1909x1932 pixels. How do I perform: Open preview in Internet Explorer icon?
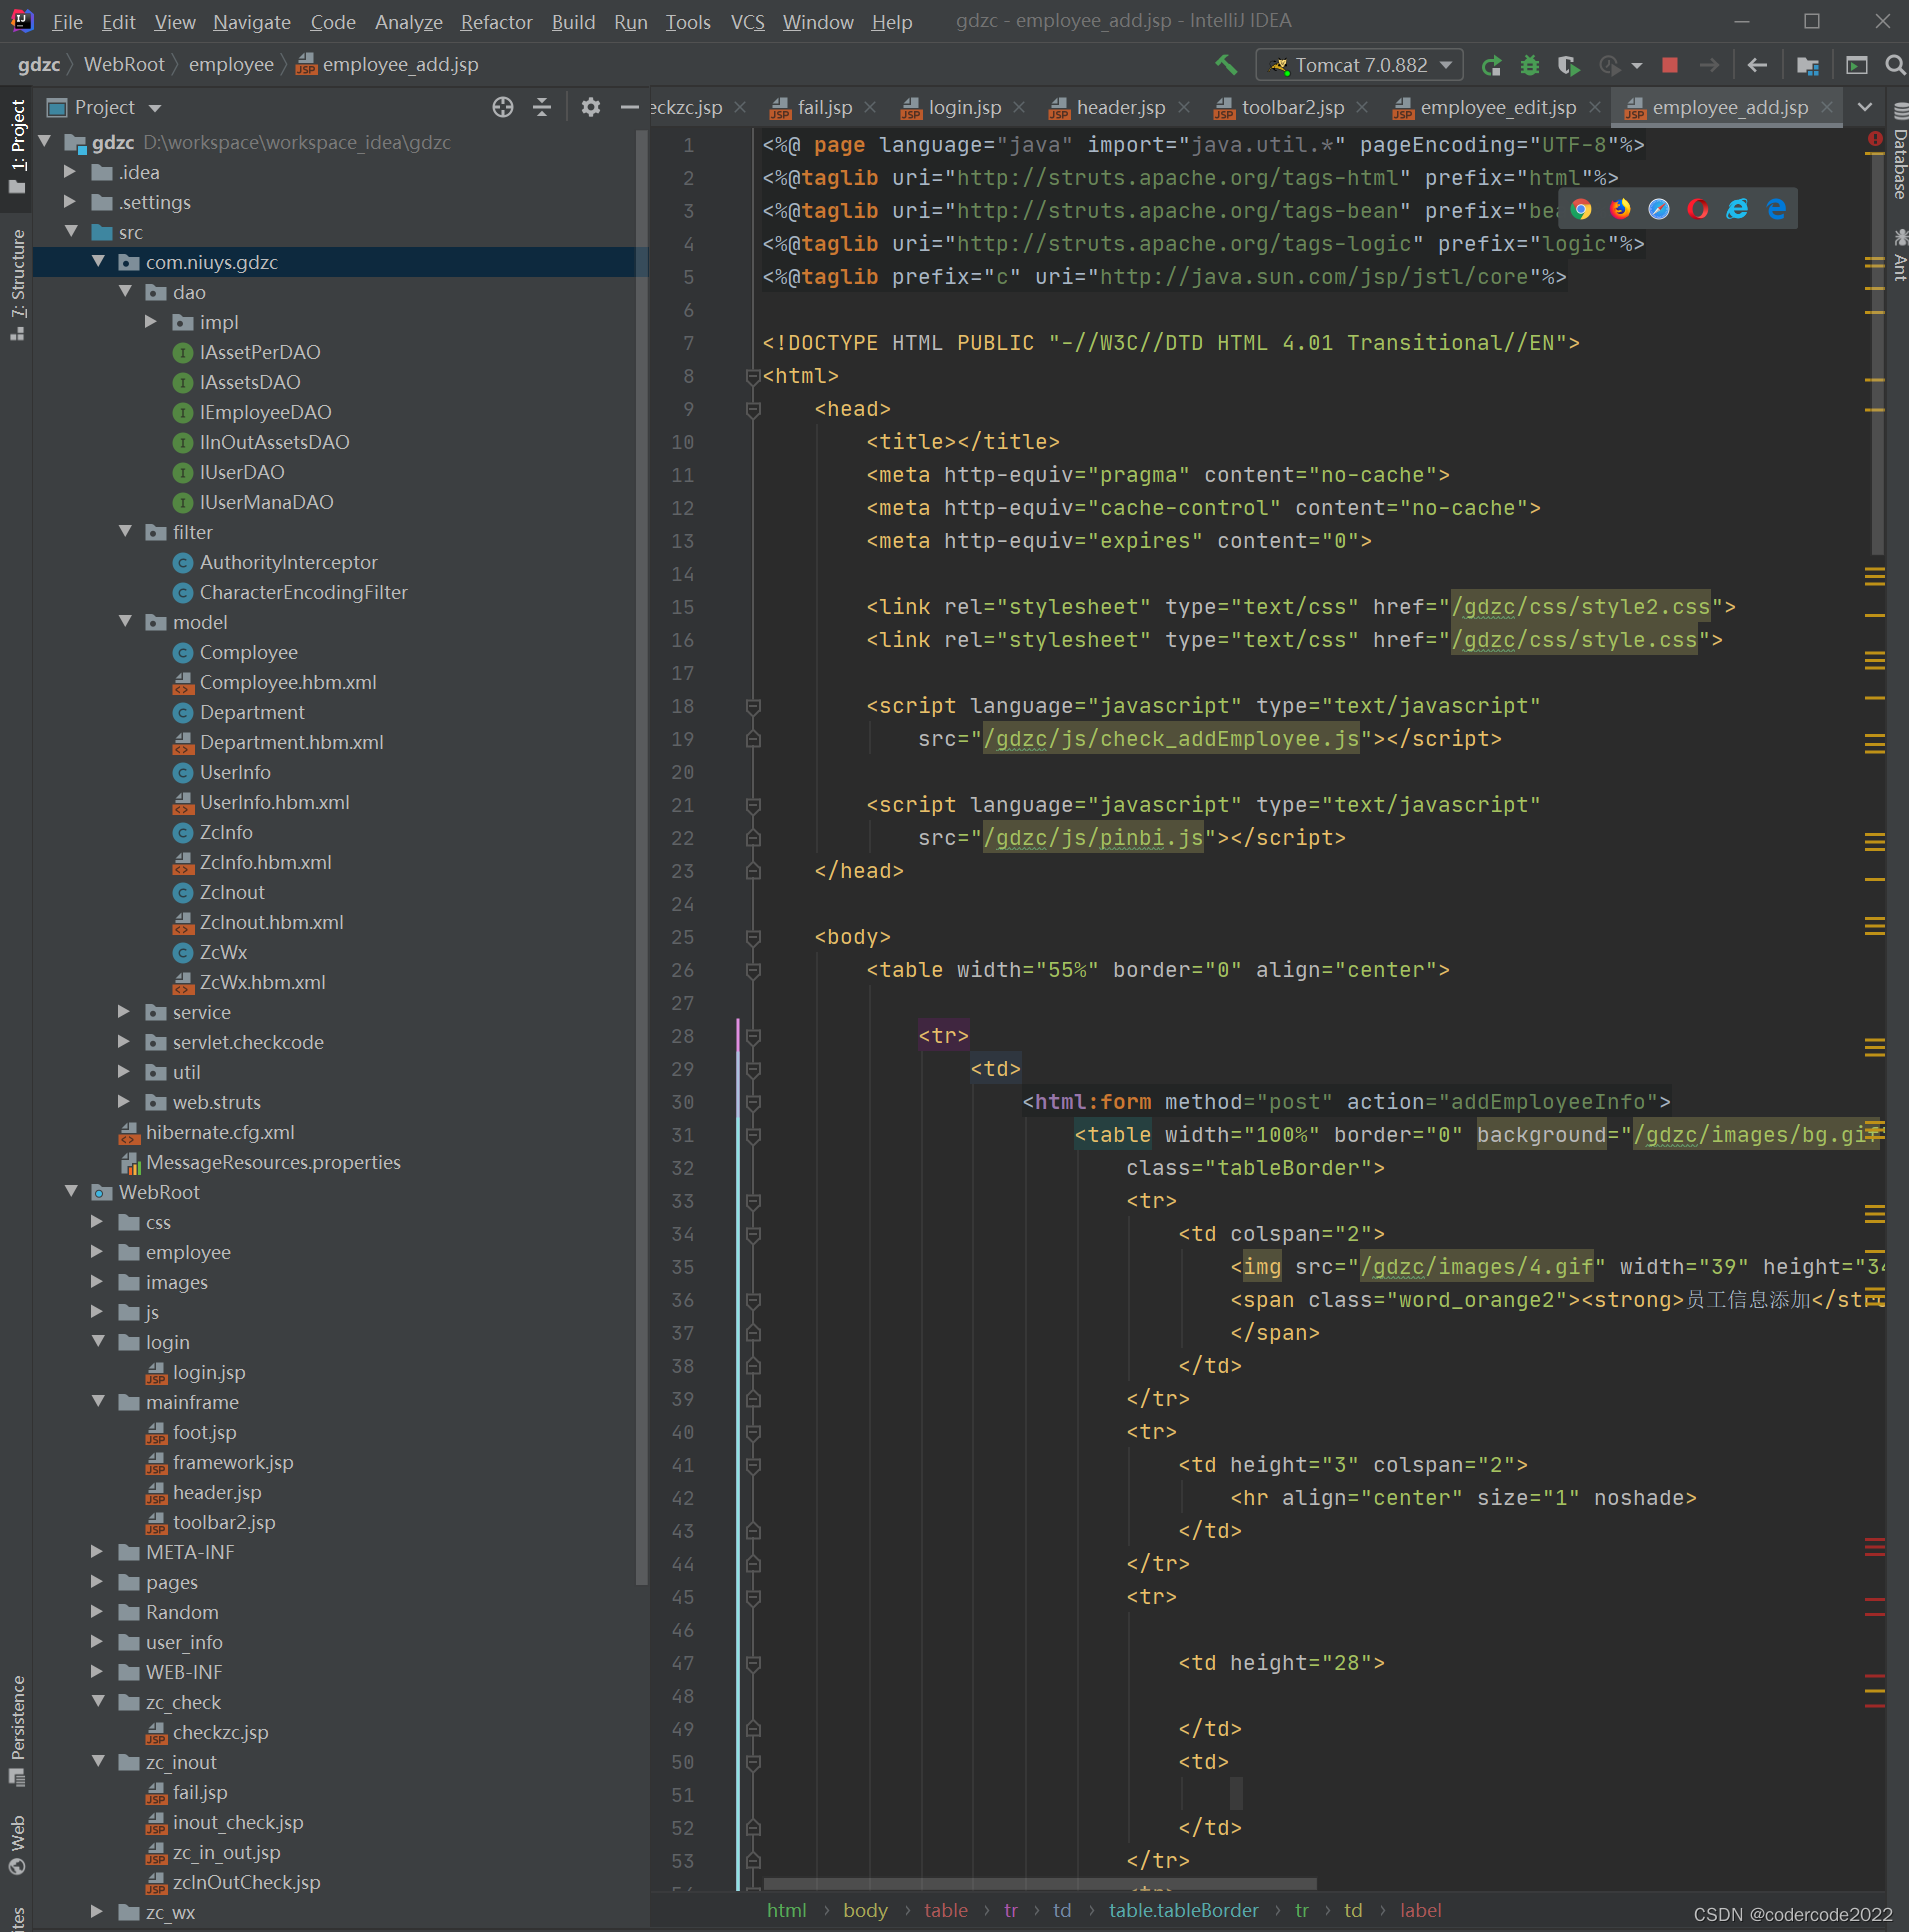point(1737,208)
